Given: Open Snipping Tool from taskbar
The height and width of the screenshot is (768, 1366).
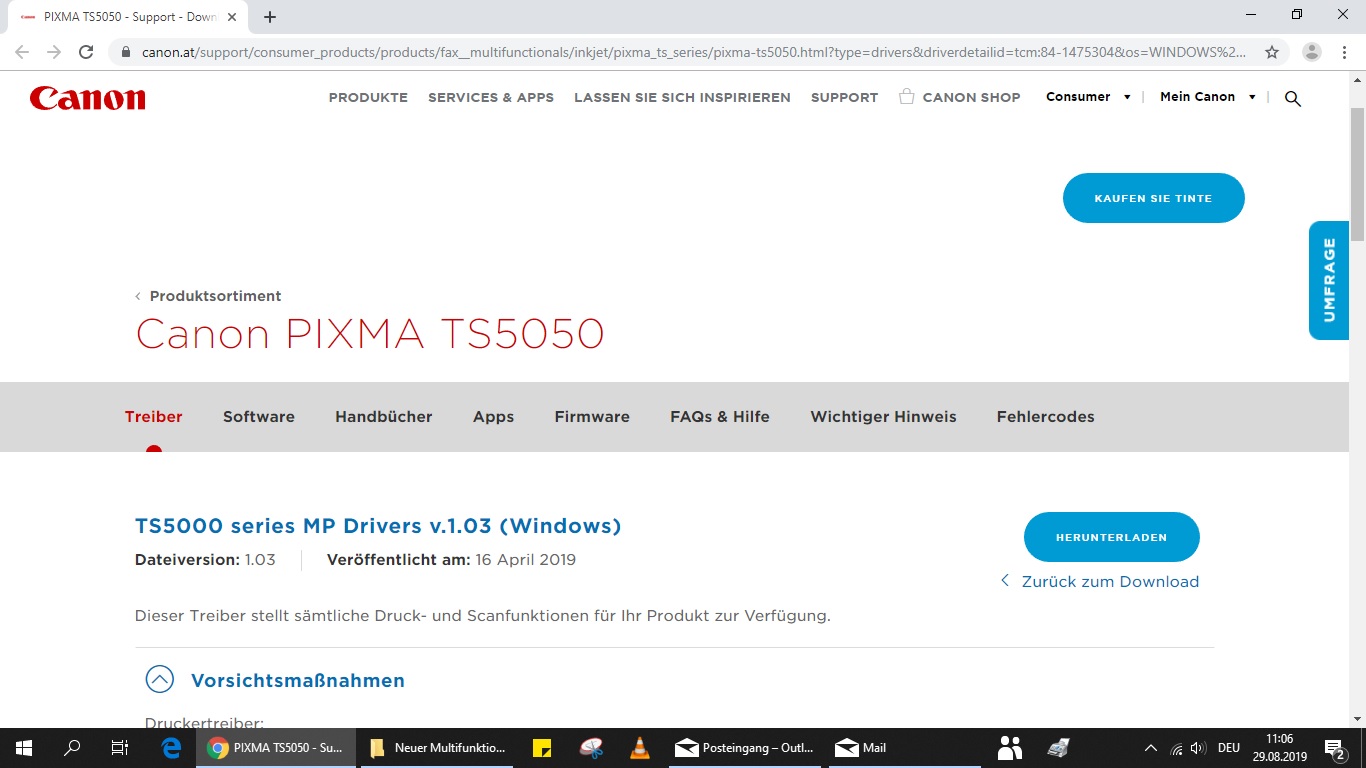Looking at the screenshot, I should 591,748.
